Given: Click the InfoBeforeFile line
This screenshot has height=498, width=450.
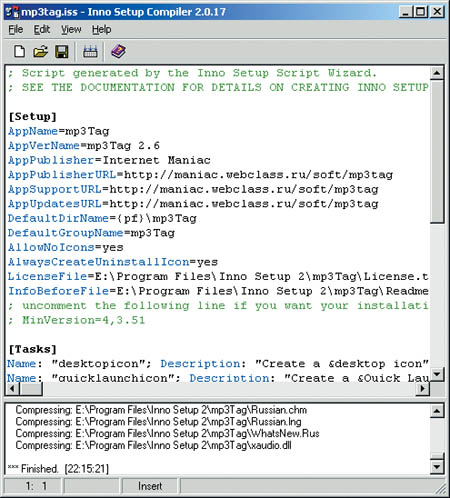Looking at the screenshot, I should pyautogui.click(x=218, y=291).
